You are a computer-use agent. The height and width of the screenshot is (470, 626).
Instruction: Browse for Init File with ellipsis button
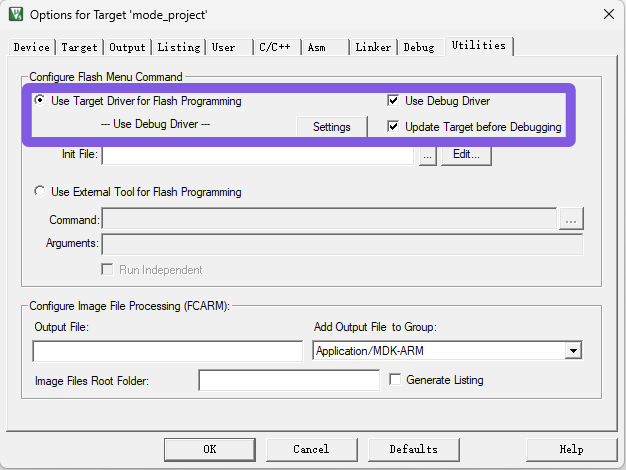click(428, 155)
